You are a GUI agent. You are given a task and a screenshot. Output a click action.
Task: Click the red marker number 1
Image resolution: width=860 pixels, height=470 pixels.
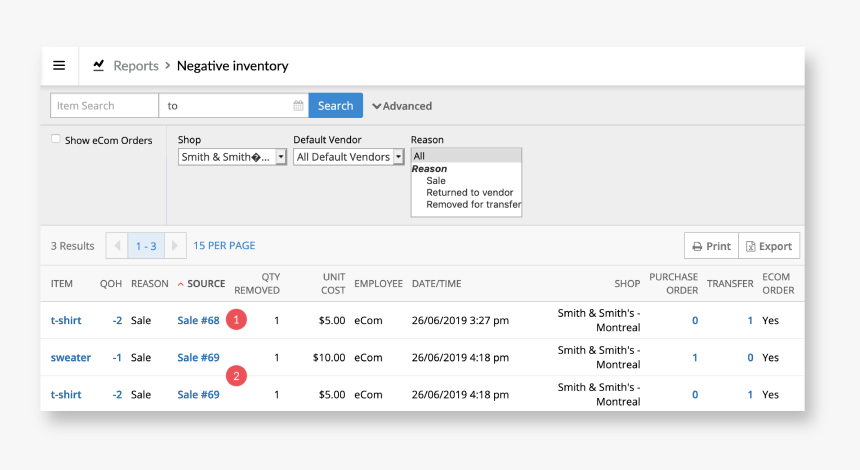tap(236, 320)
